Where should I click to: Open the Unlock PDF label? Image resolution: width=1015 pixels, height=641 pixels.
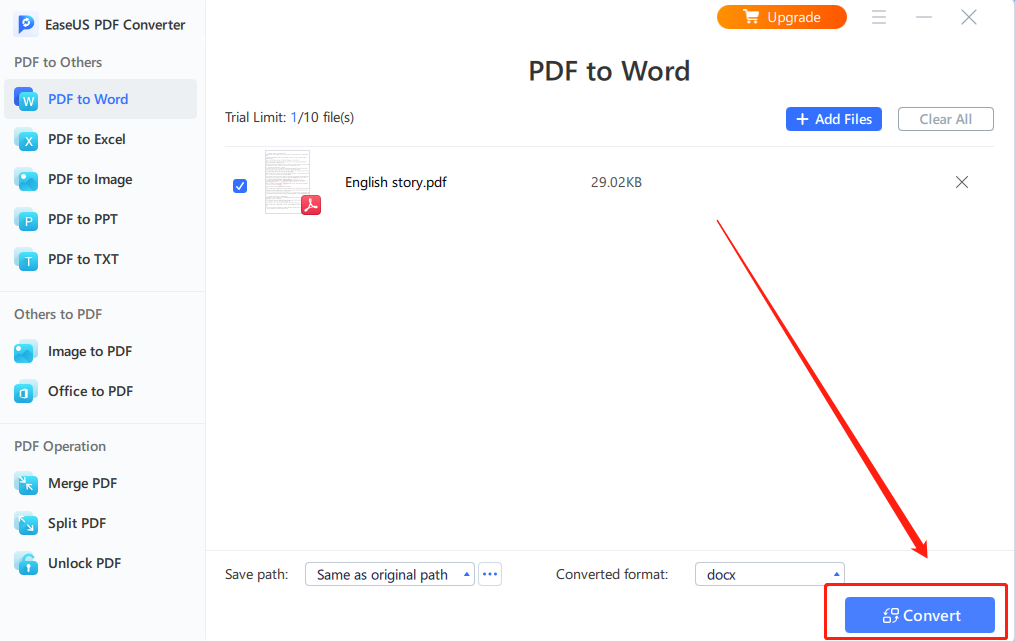pyautogui.click(x=84, y=563)
